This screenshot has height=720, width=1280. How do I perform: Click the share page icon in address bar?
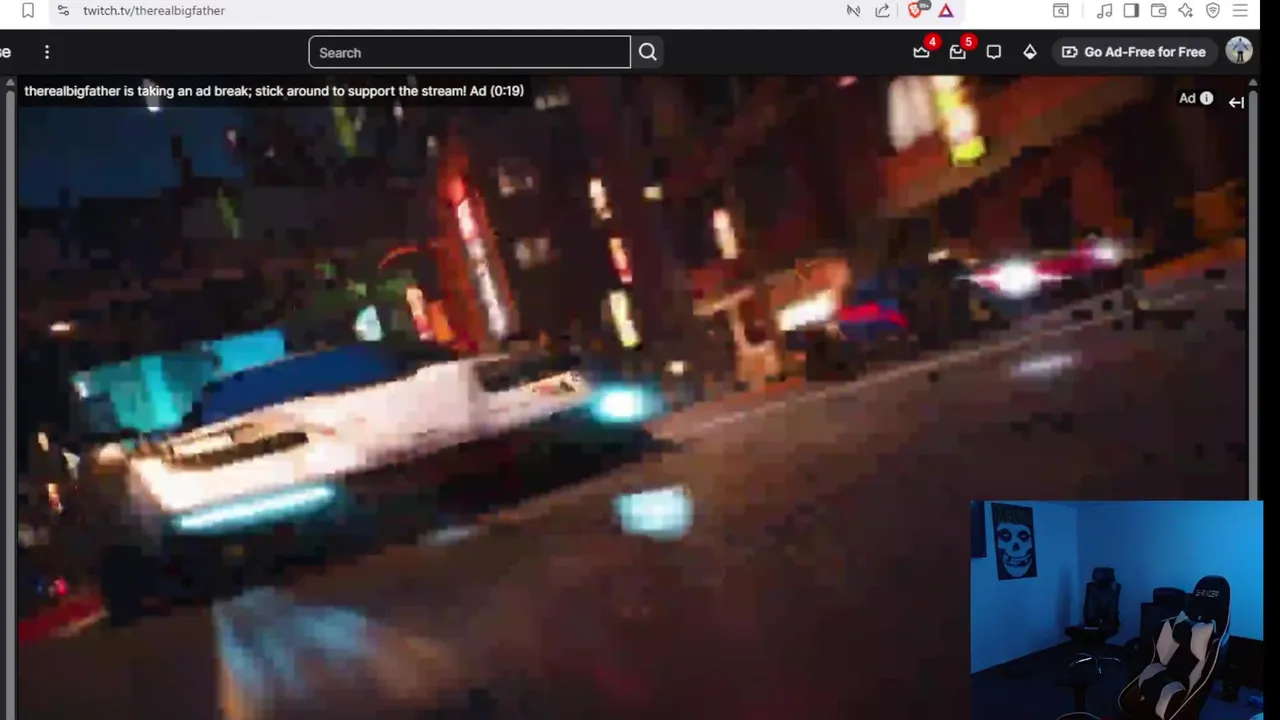click(882, 10)
